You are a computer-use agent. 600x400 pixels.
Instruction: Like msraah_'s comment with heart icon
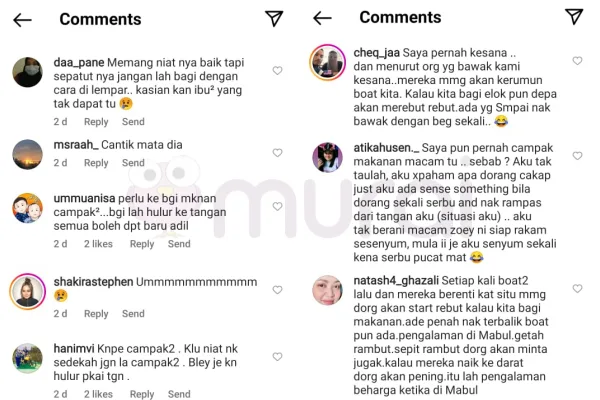pyautogui.click(x=277, y=153)
